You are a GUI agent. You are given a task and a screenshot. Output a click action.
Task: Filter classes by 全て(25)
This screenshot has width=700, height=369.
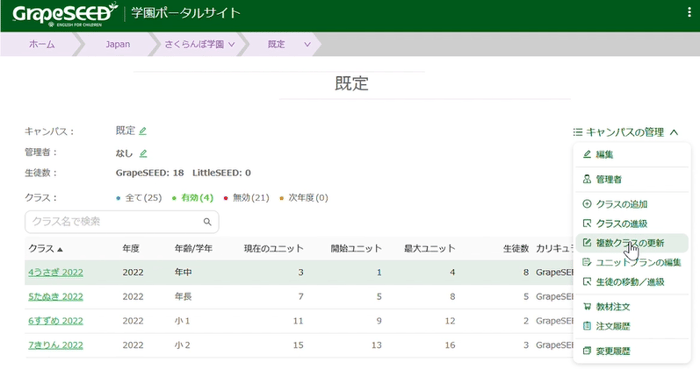pos(143,198)
